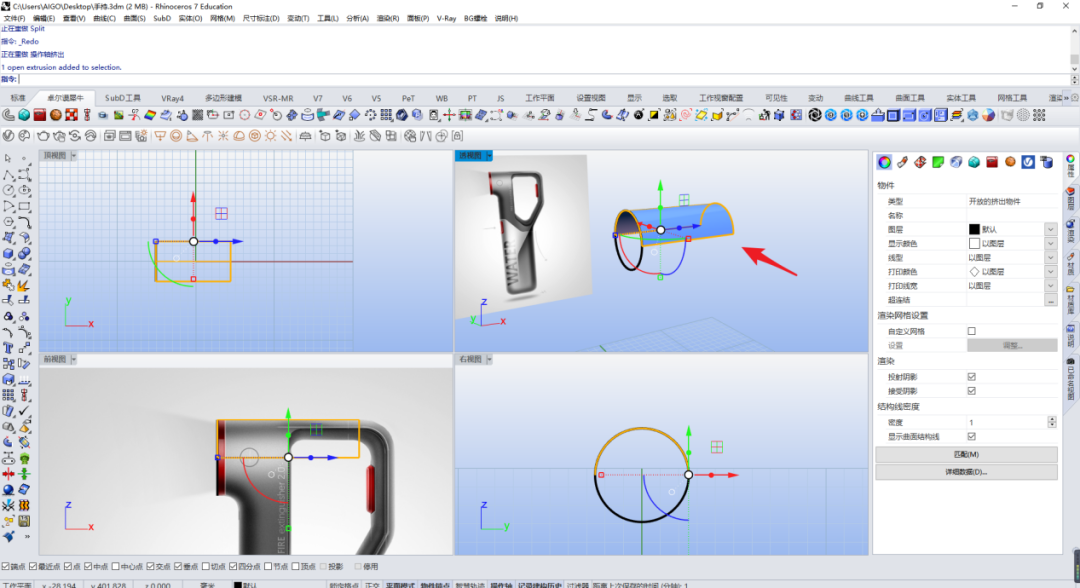Click the multicolor pie sphere icon
1080x588 pixels.
tap(988, 115)
